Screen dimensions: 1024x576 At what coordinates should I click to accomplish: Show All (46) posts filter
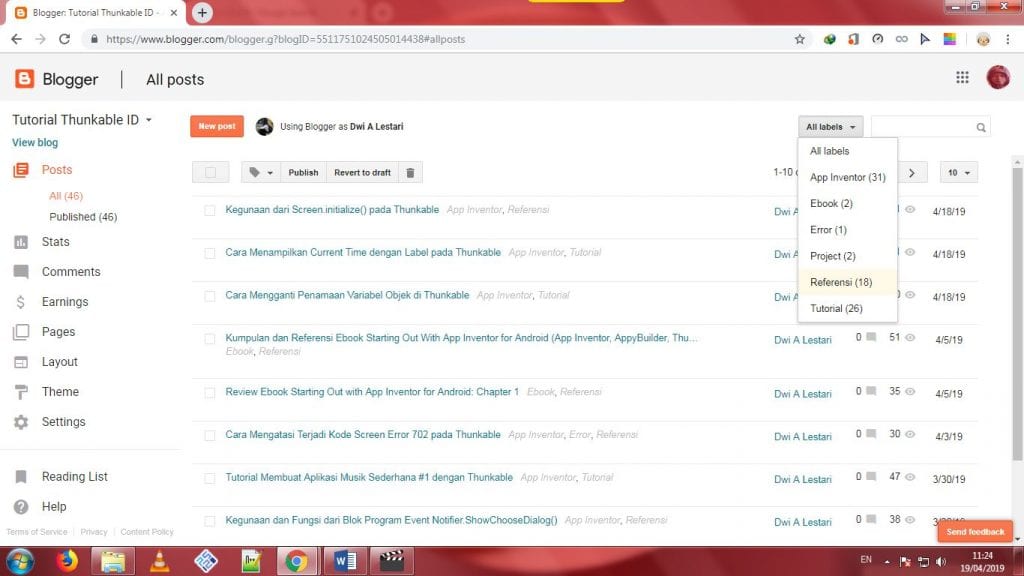pyautogui.click(x=66, y=196)
